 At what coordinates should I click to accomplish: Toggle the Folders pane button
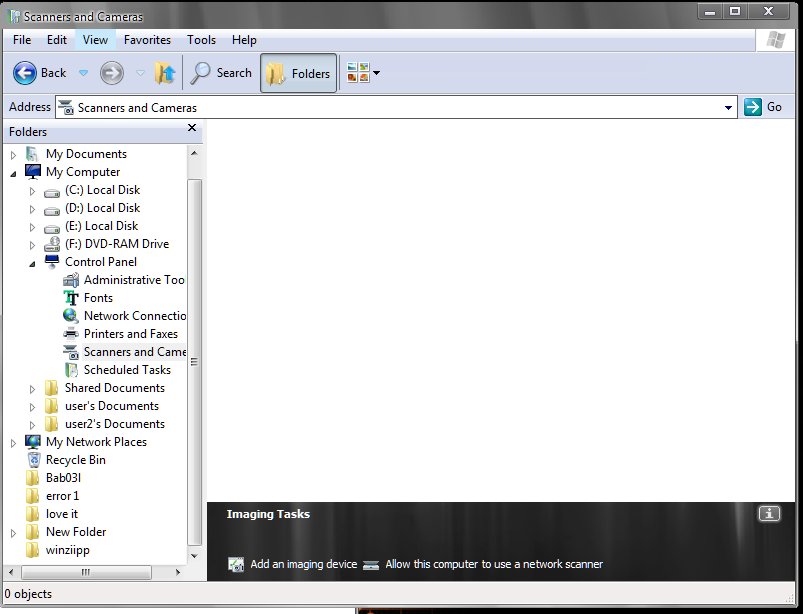pos(298,73)
